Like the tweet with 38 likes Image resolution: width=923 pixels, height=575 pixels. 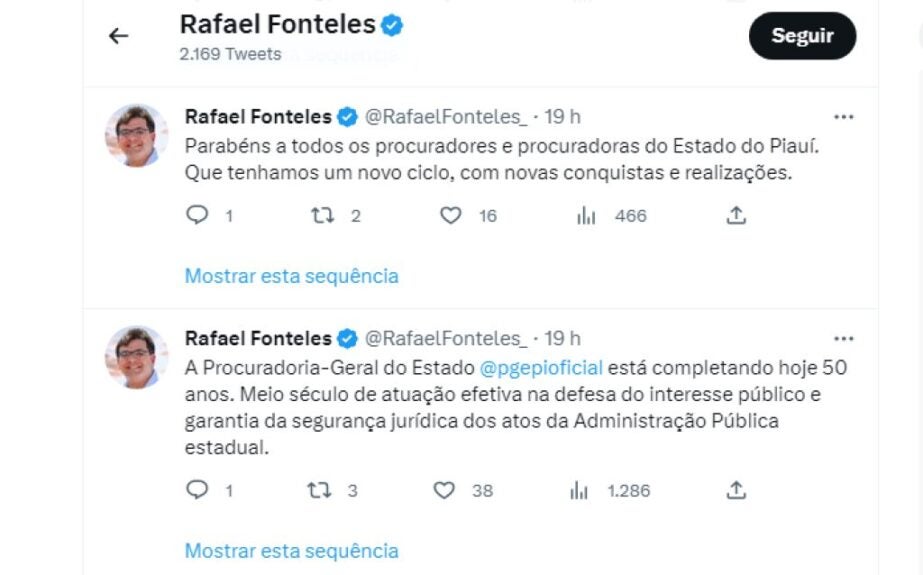[x=444, y=490]
